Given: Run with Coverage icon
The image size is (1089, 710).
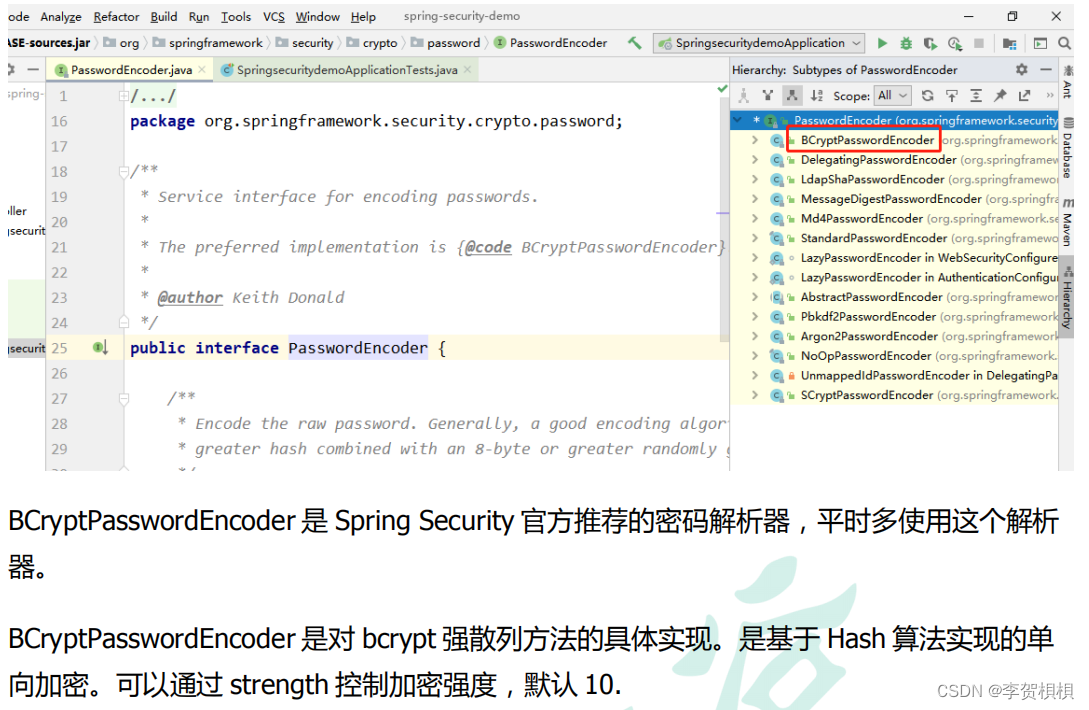Looking at the screenshot, I should 930,43.
